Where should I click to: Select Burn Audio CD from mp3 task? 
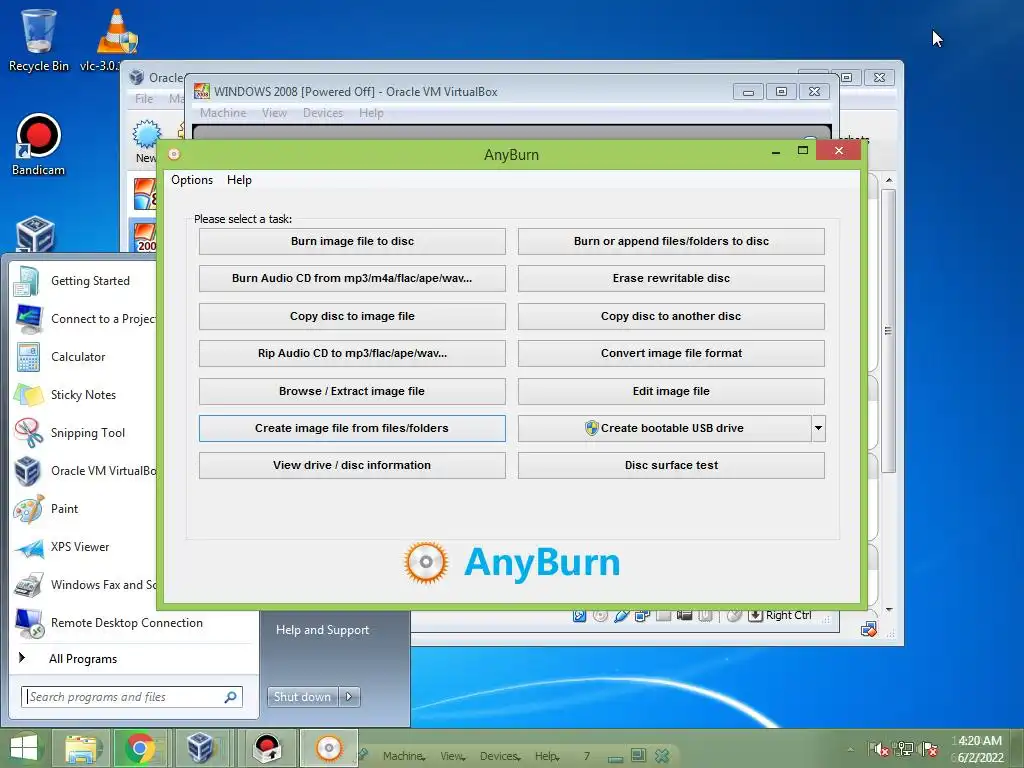point(352,278)
